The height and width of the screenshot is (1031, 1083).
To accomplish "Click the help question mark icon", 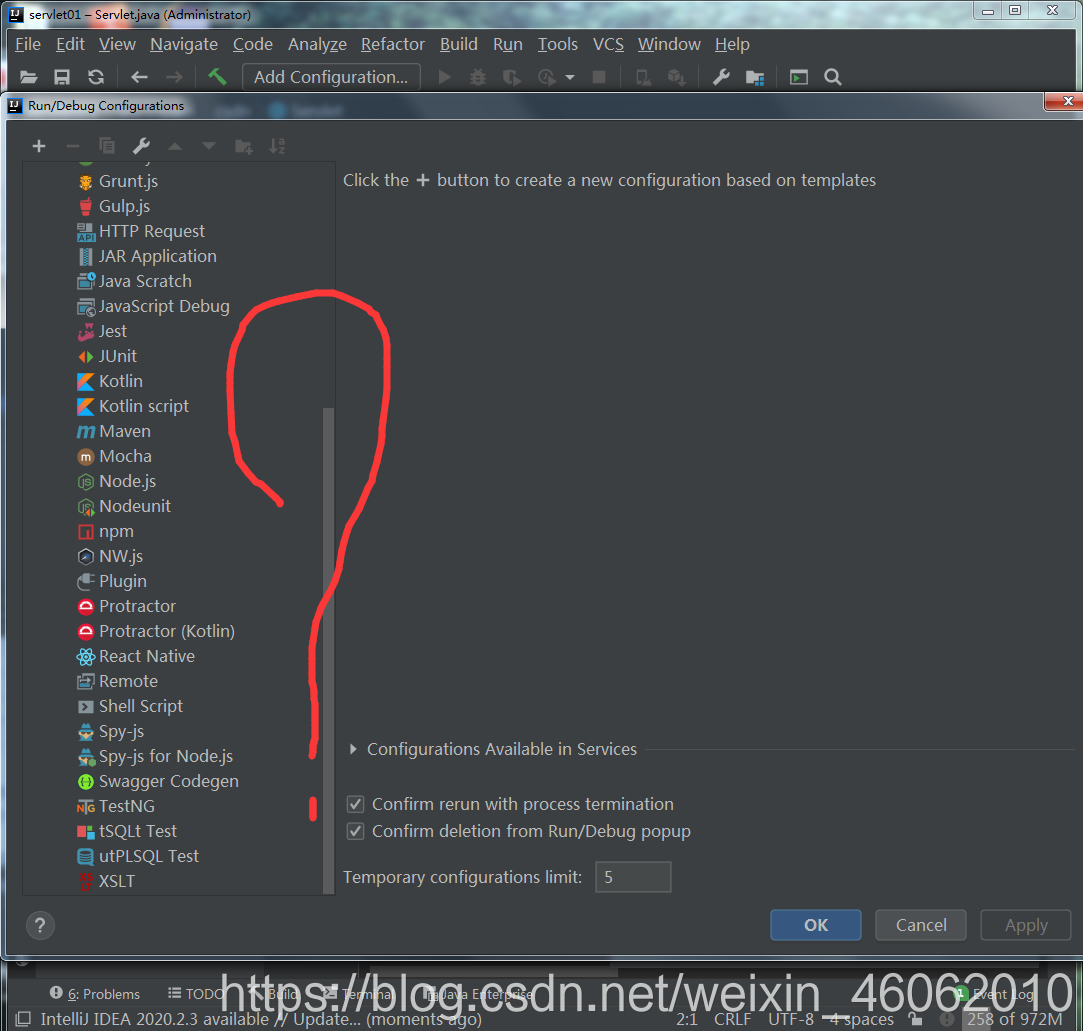I will coord(40,925).
